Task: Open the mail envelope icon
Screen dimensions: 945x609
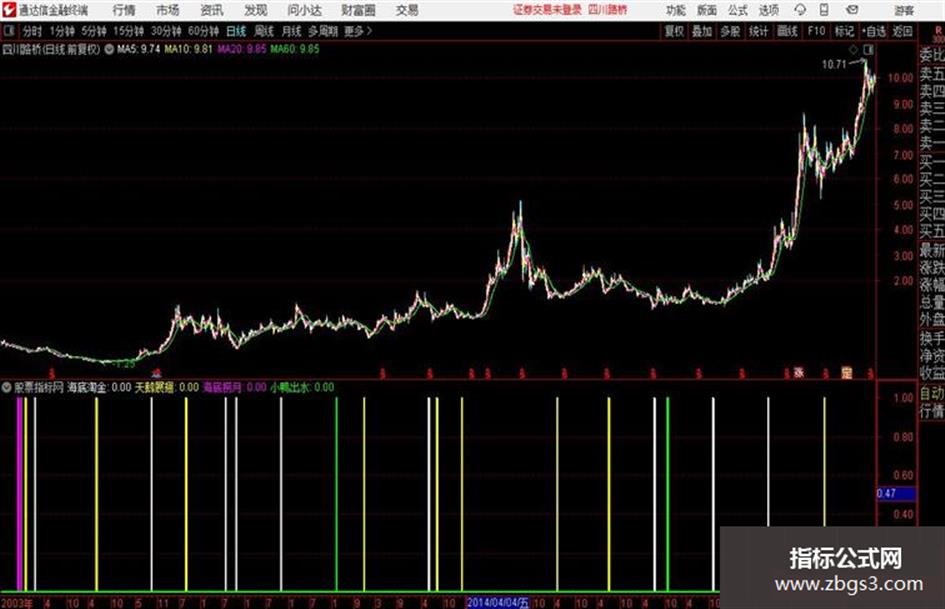Action: point(852,10)
